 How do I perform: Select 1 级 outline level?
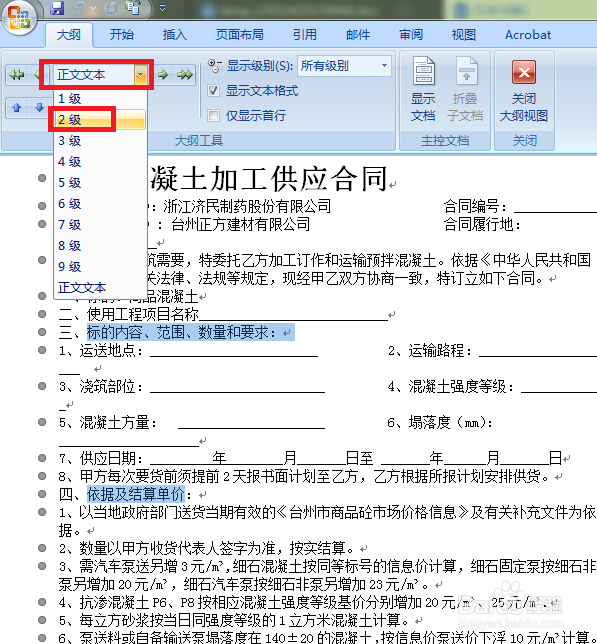101,99
